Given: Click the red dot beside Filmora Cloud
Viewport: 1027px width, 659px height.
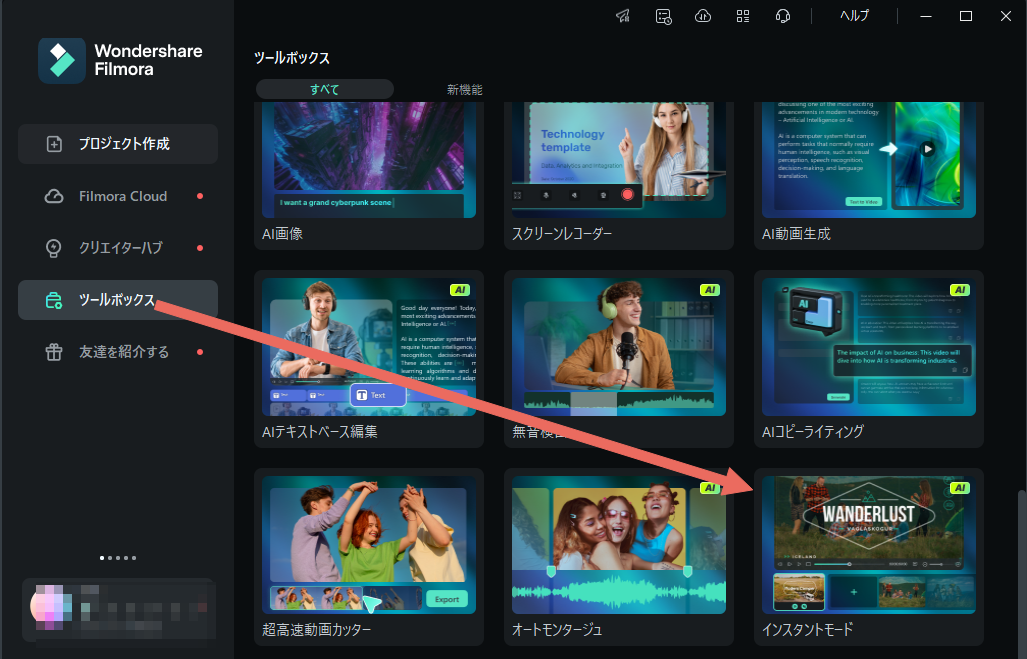Looking at the screenshot, I should point(200,196).
